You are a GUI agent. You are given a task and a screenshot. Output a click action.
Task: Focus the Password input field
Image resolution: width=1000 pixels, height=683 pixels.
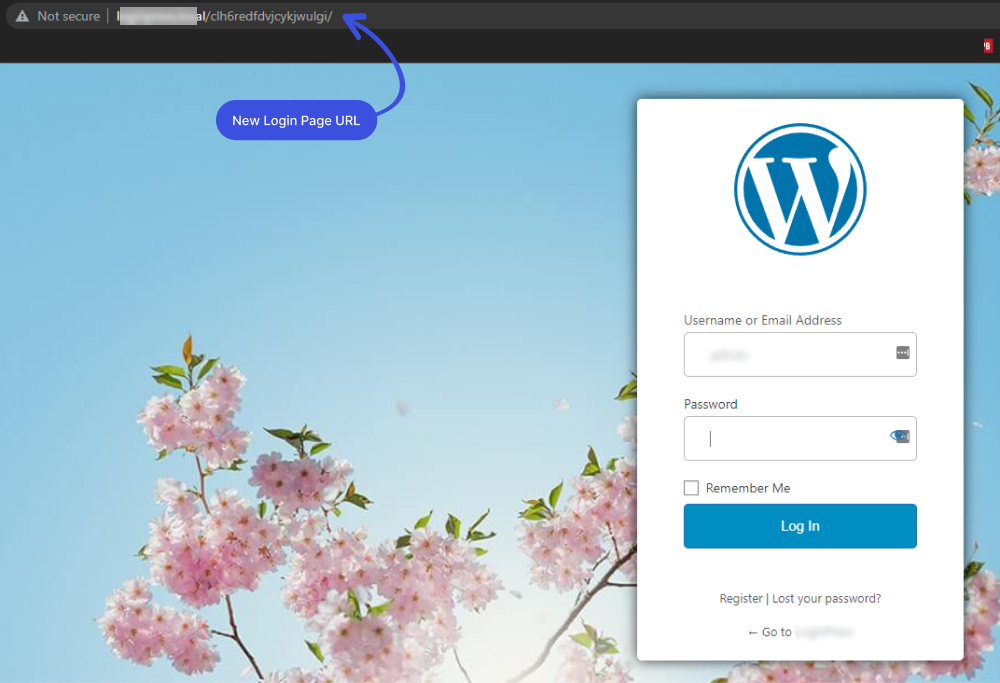pyautogui.click(x=800, y=439)
